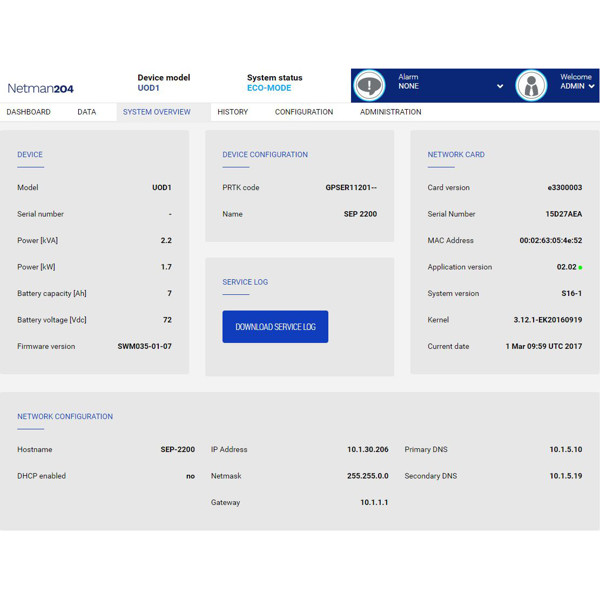Click the green application version status dot

tap(580, 267)
